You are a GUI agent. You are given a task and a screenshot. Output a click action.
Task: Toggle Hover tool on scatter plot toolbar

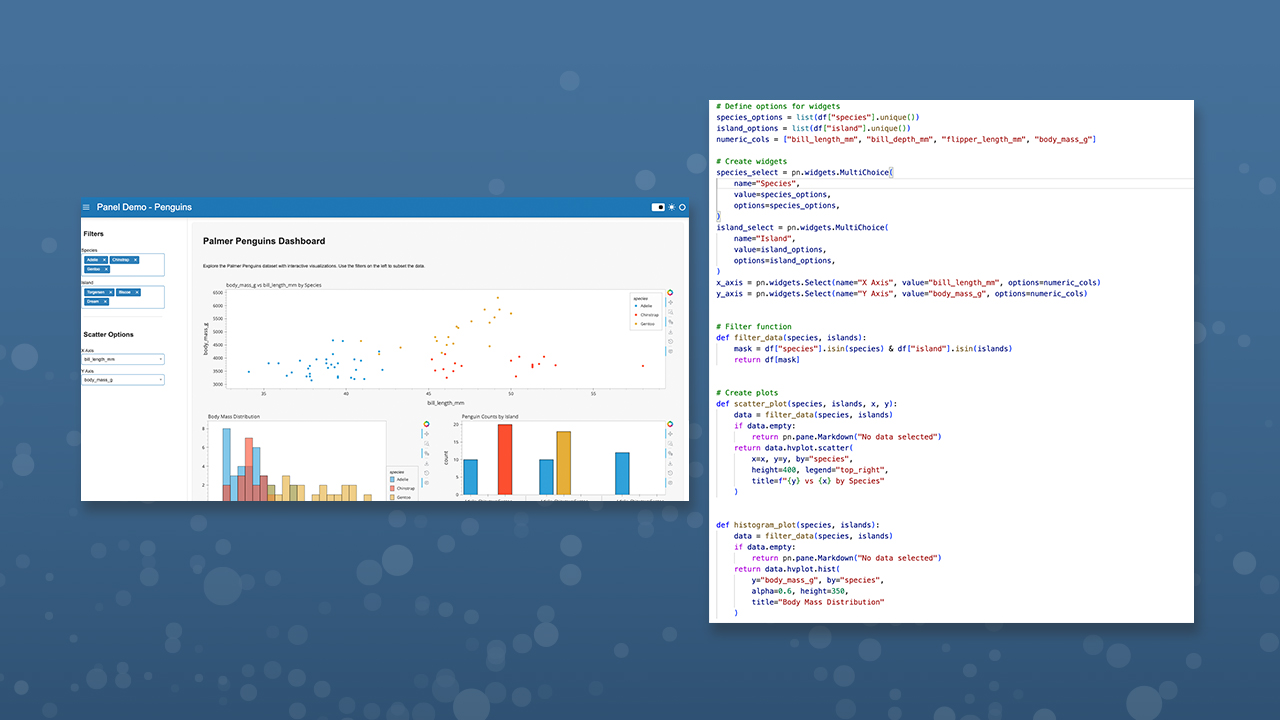[x=670, y=351]
